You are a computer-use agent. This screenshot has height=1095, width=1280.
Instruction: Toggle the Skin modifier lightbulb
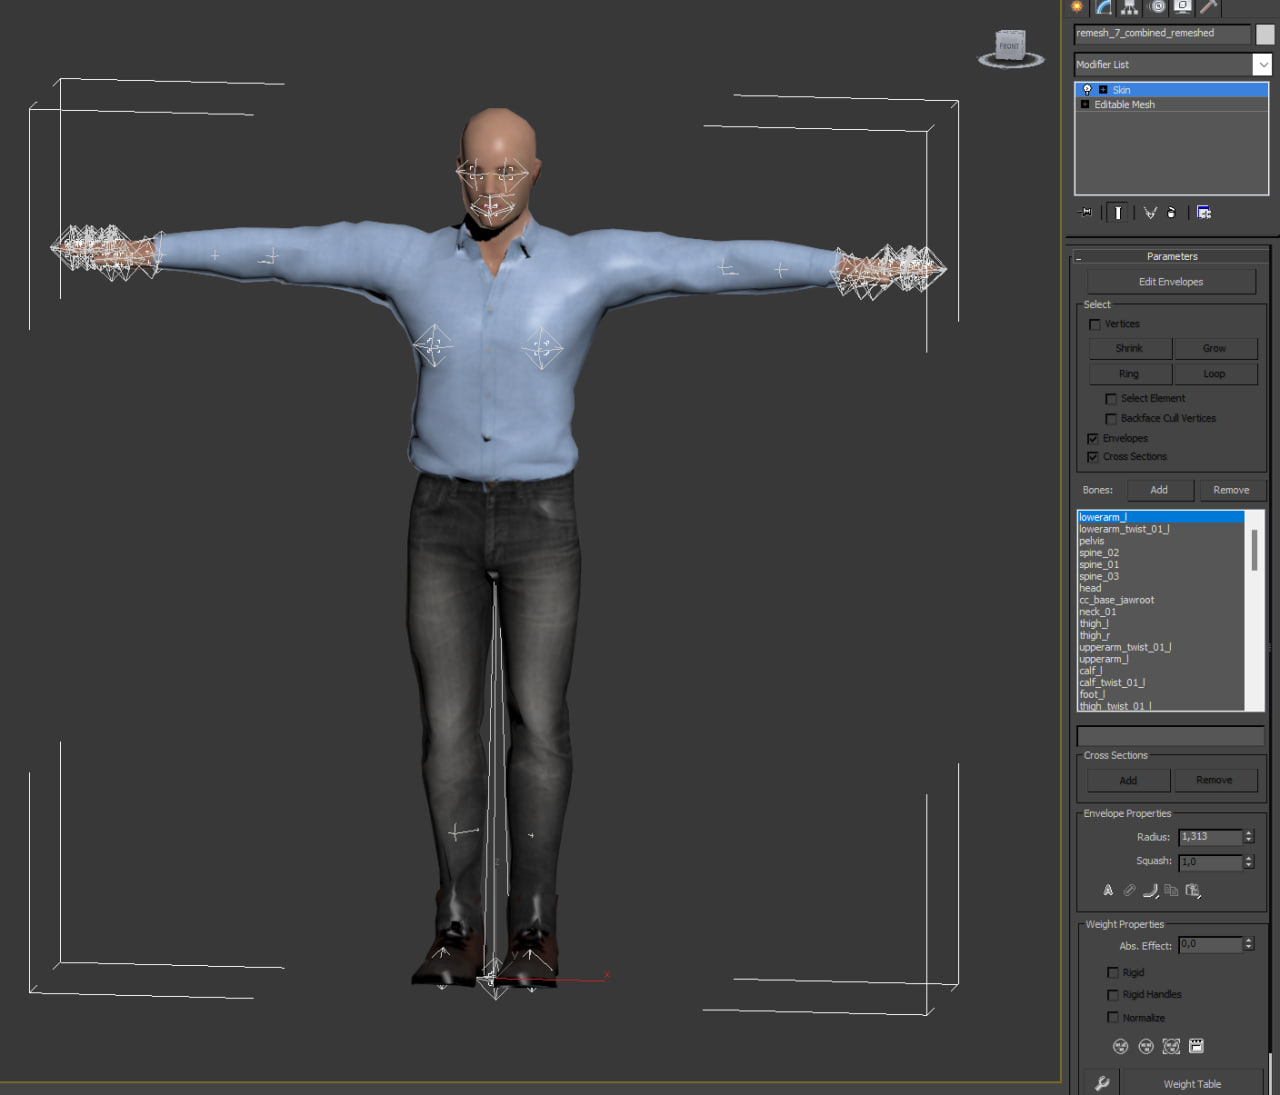pyautogui.click(x=1087, y=90)
